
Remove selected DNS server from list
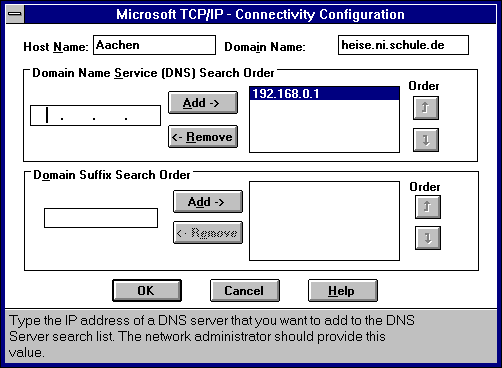coord(203,137)
